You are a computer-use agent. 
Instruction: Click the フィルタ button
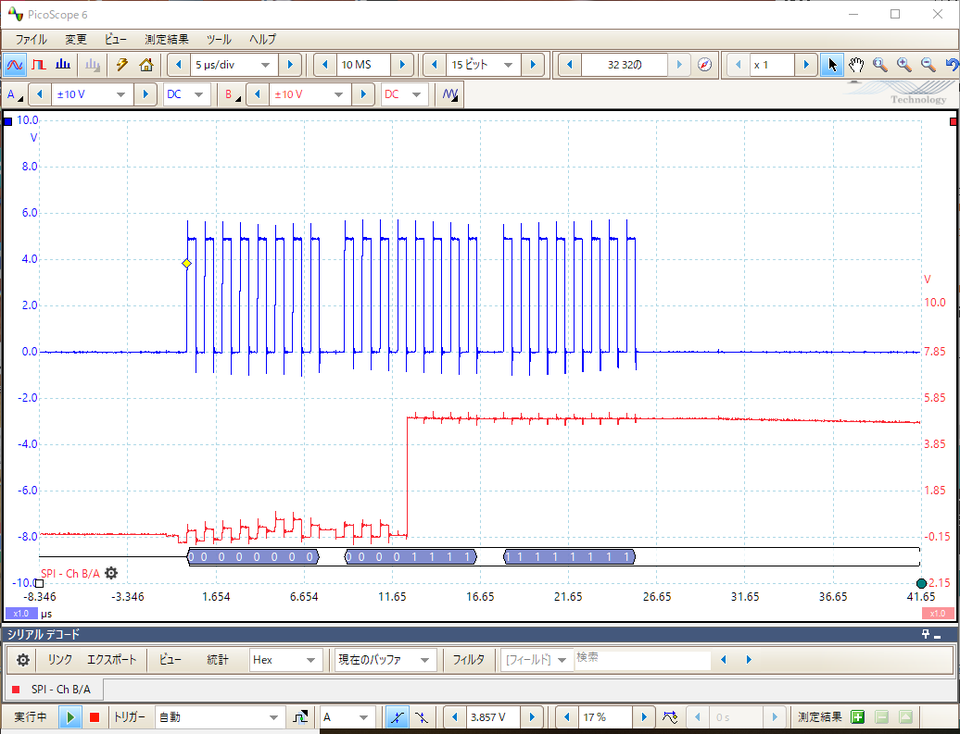[x=468, y=660]
